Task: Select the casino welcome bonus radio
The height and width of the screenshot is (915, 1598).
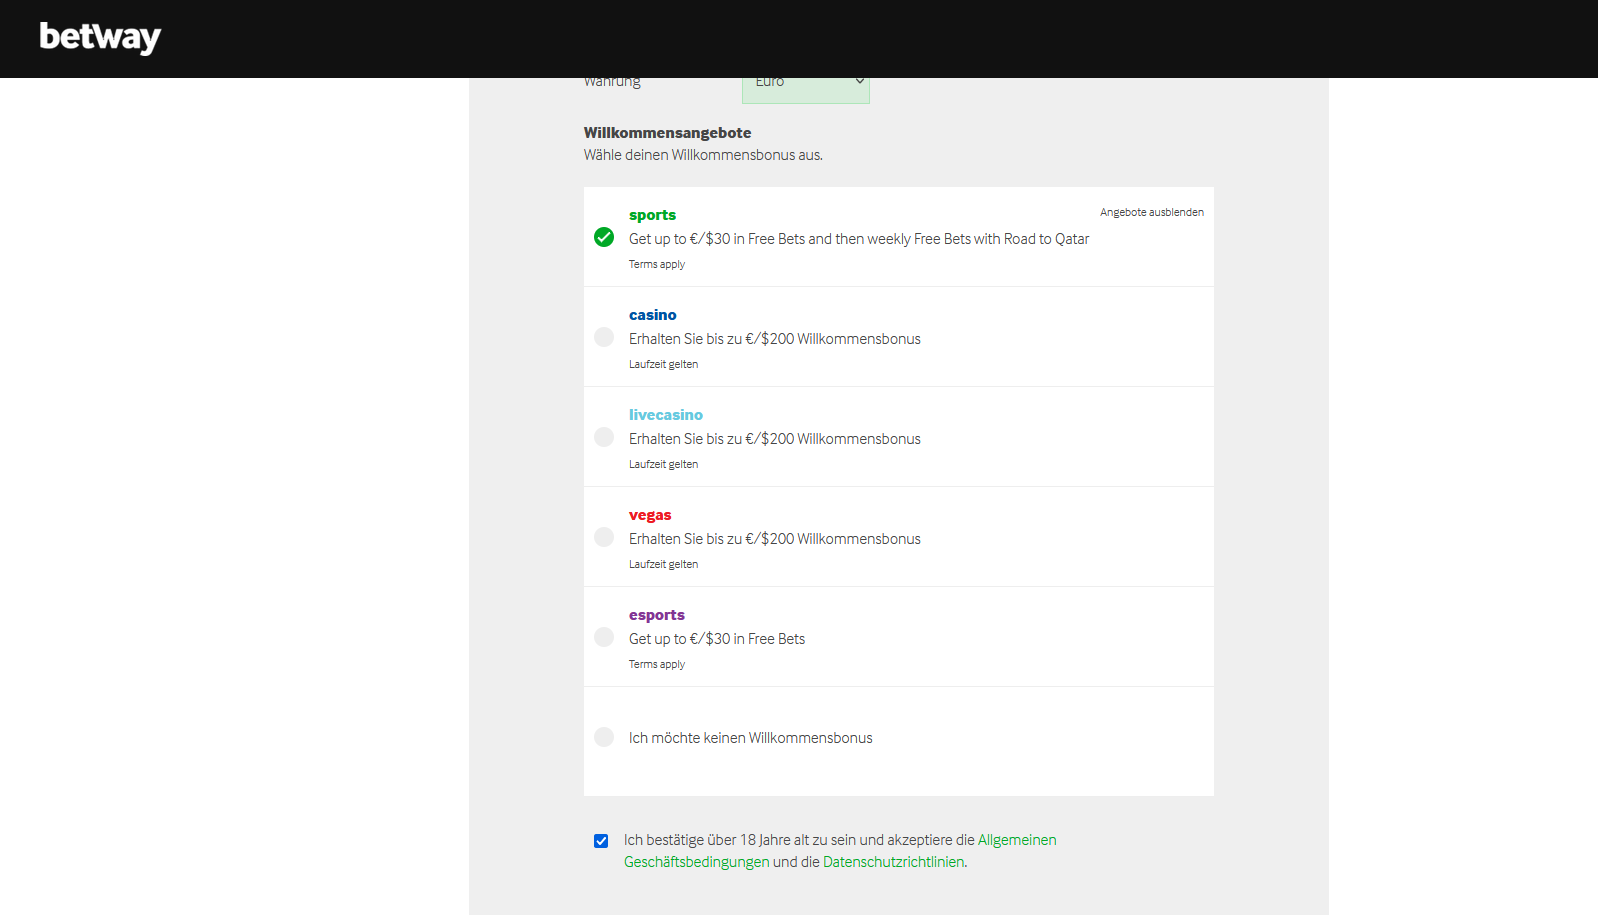Action: 604,337
